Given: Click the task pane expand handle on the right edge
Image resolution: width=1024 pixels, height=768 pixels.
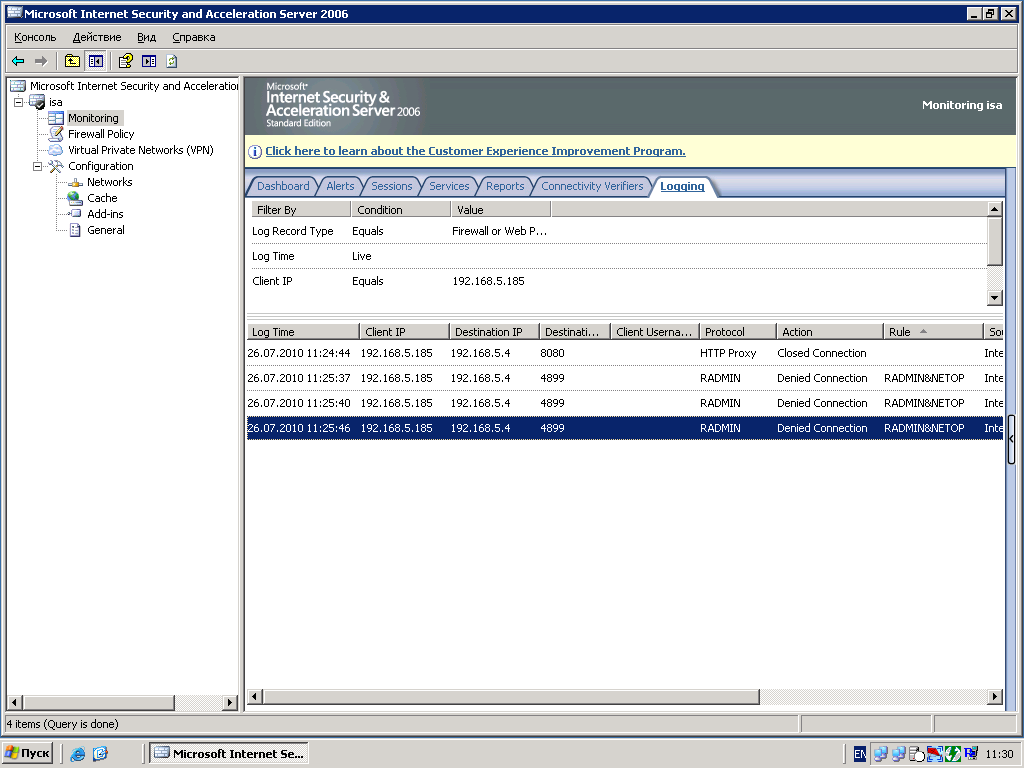Looking at the screenshot, I should 1011,440.
